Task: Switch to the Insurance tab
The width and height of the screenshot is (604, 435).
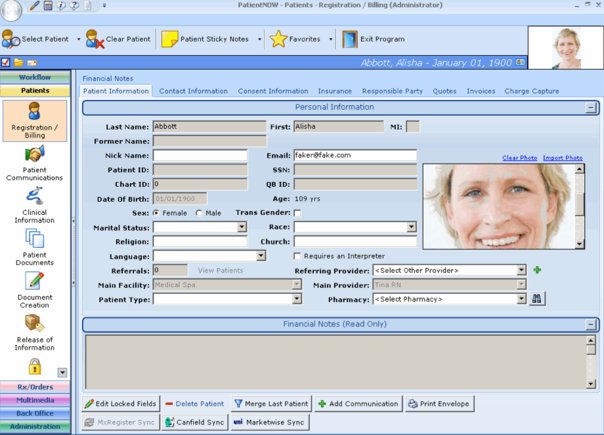Action: coord(335,91)
